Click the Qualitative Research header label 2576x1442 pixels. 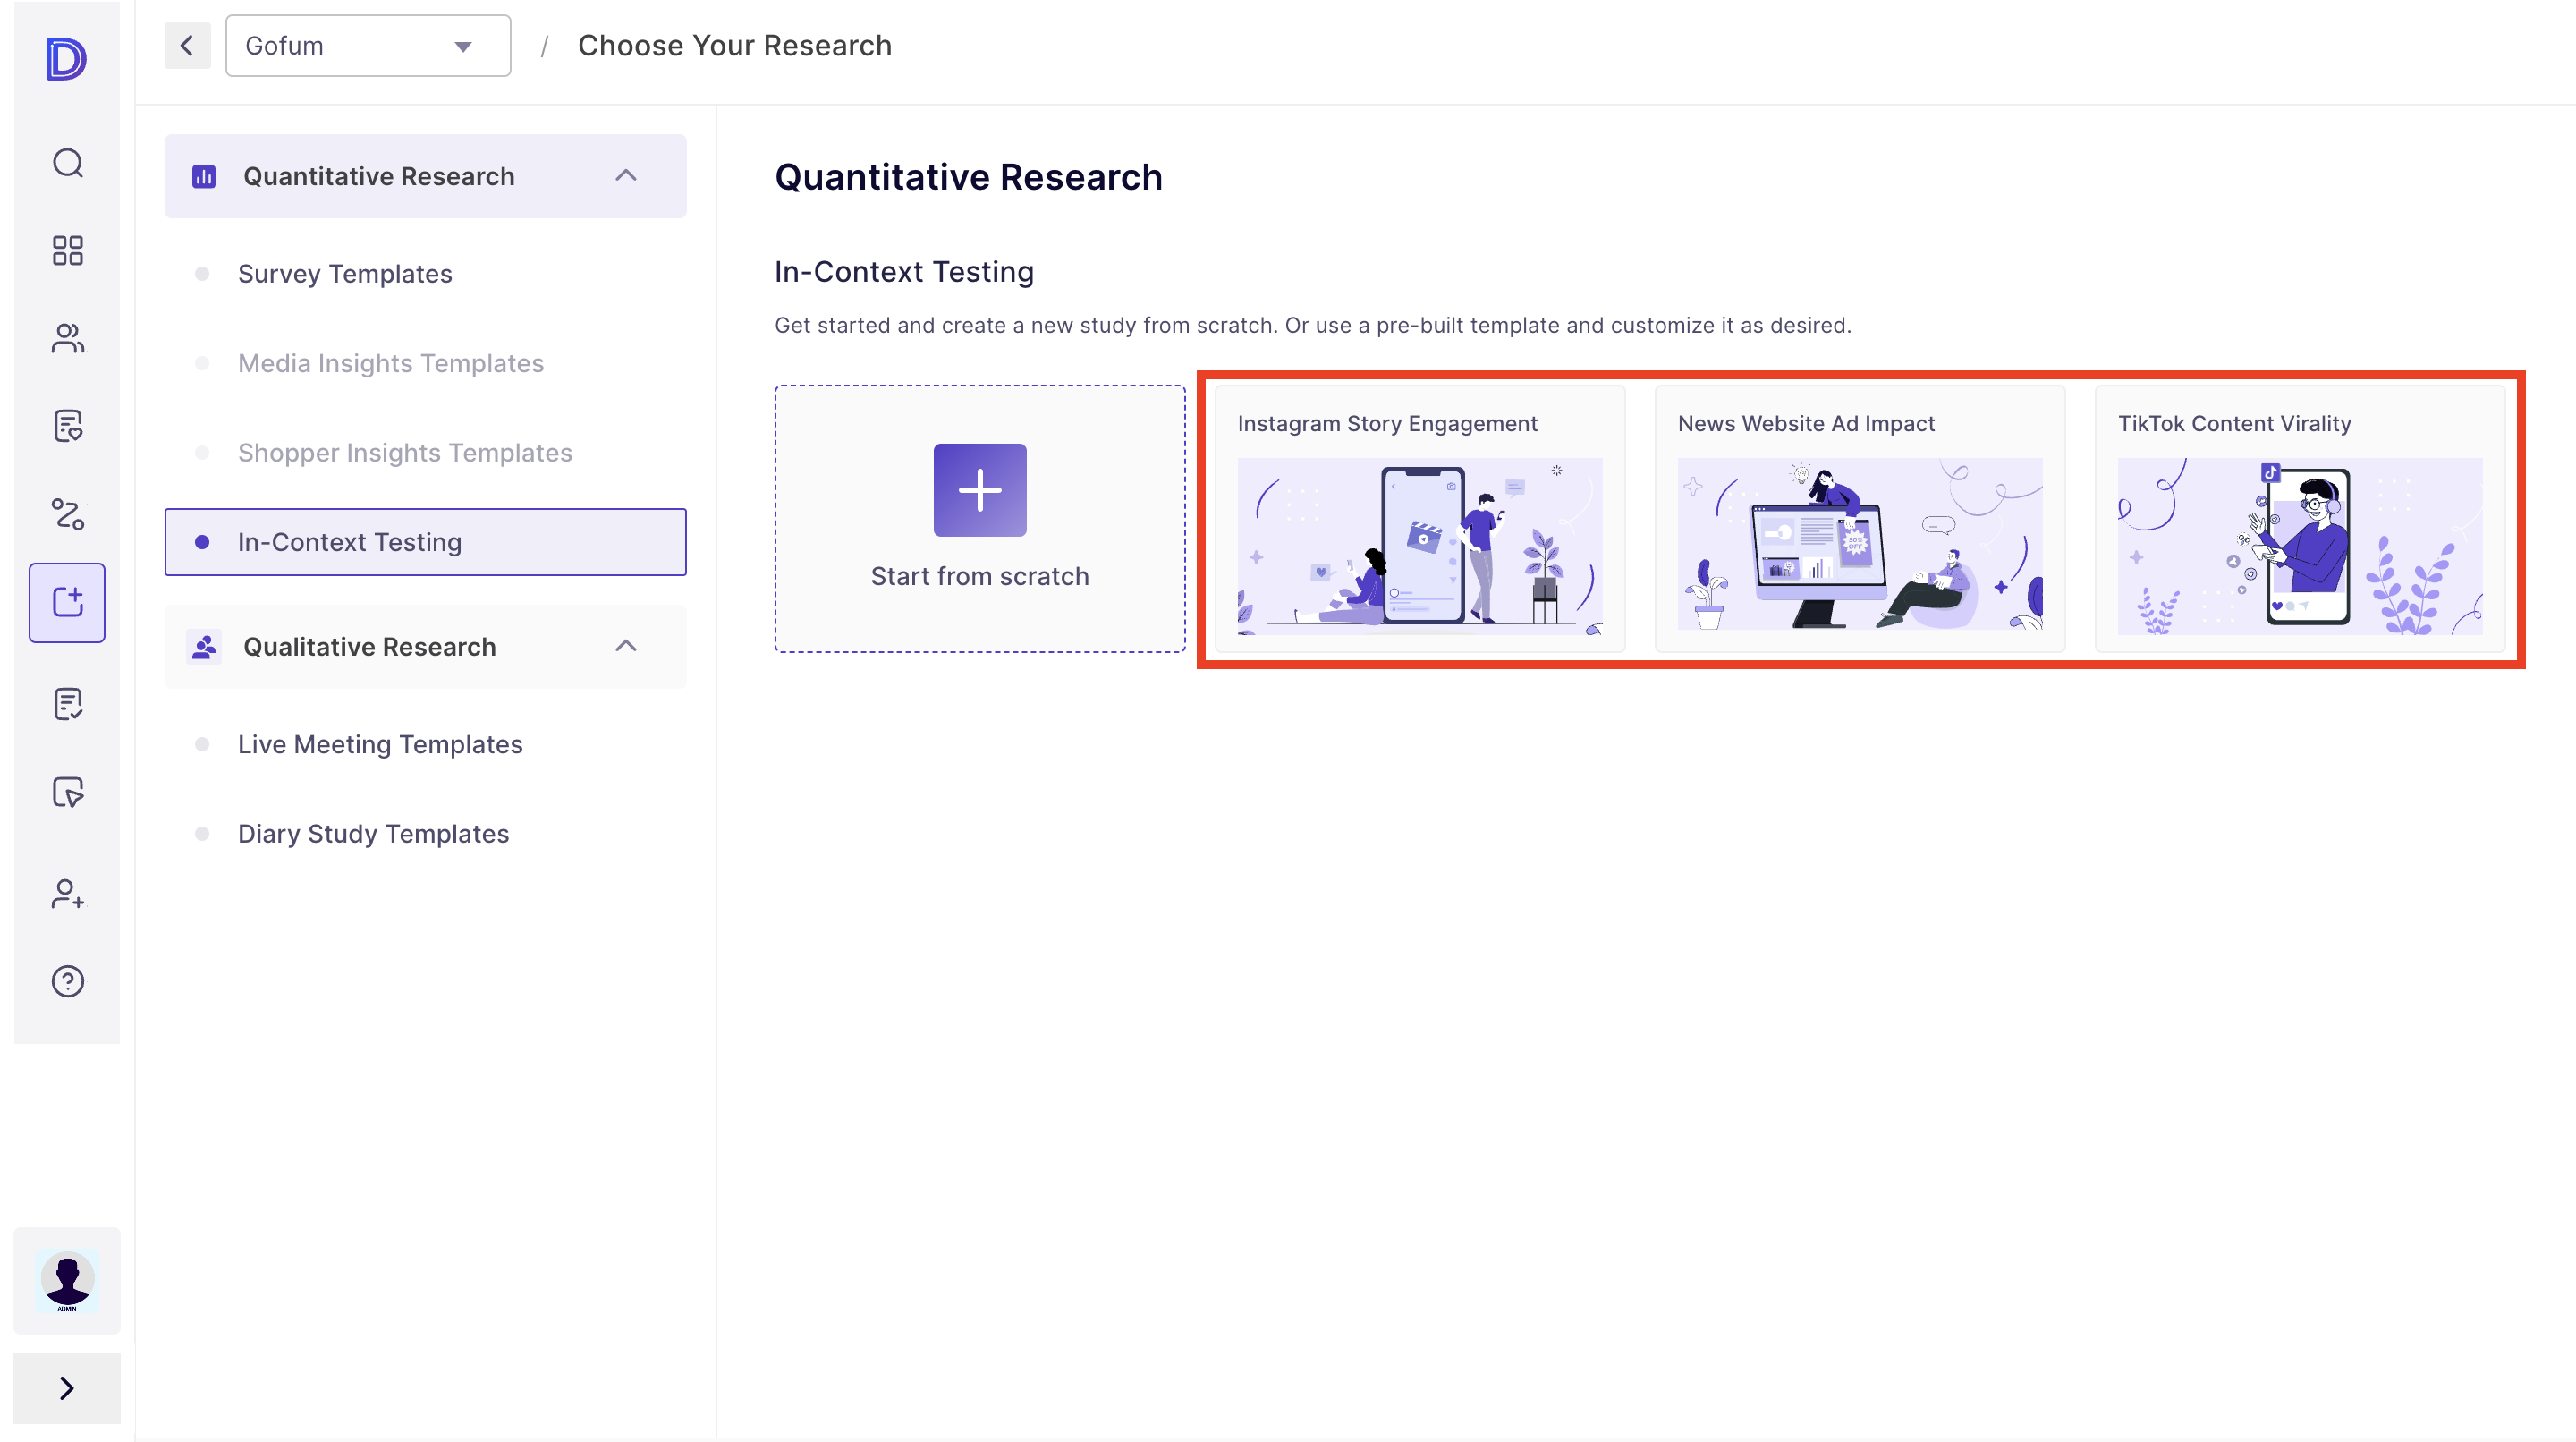tap(369, 647)
